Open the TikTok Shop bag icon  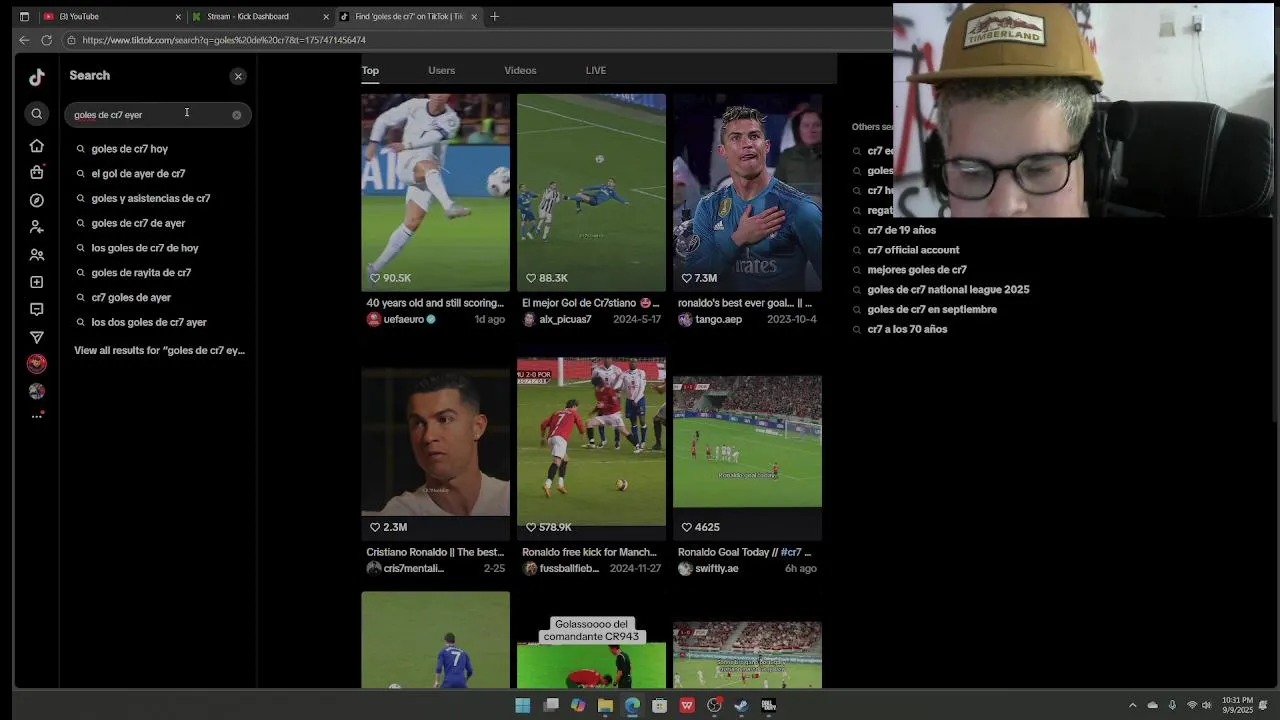point(37,173)
